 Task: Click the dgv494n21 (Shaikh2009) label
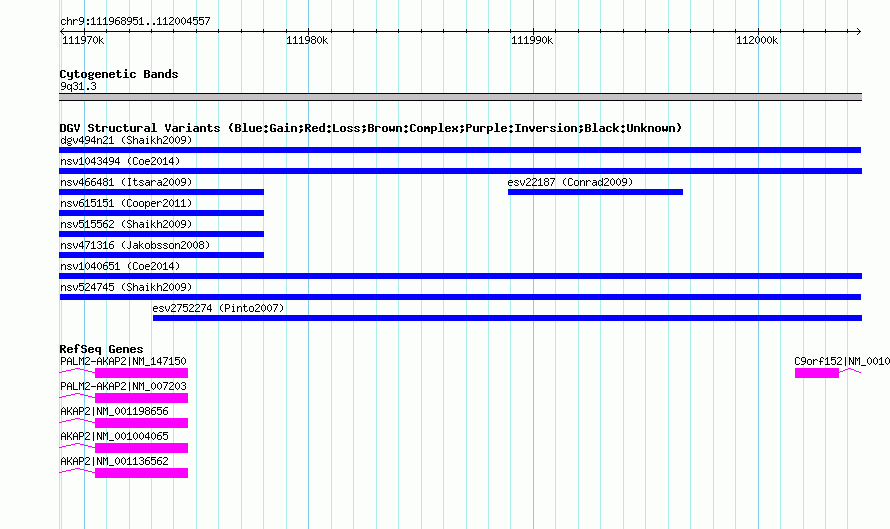[x=126, y=140]
